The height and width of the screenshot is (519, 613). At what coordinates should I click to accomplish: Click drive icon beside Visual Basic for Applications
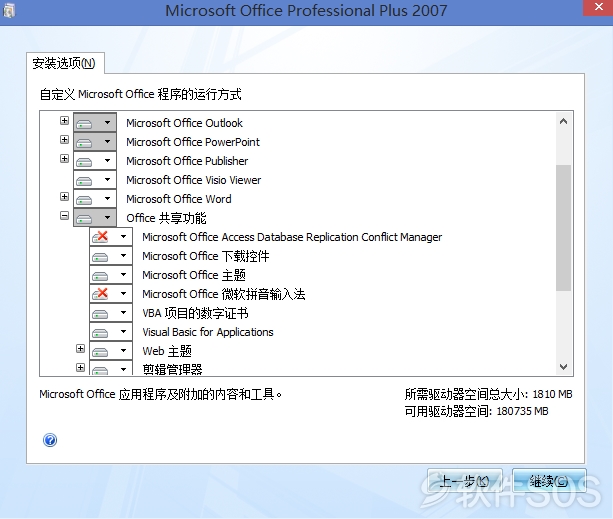pos(100,333)
